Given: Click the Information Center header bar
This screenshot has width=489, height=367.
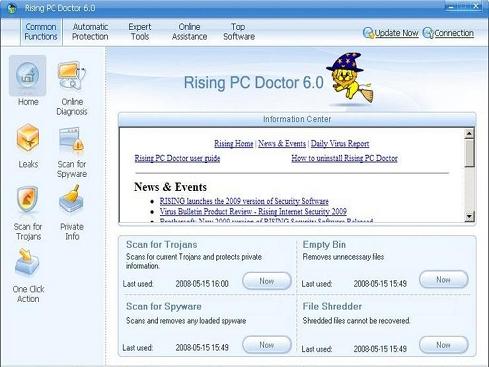Looking at the screenshot, I should click(297, 119).
